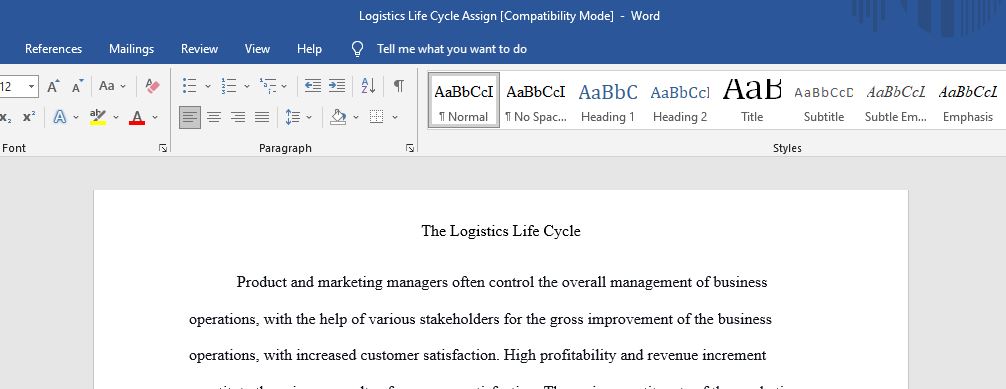Screen dimensions: 1006x389
Task: Open the Multilevel List dropdown arrow
Action: [x=284, y=86]
